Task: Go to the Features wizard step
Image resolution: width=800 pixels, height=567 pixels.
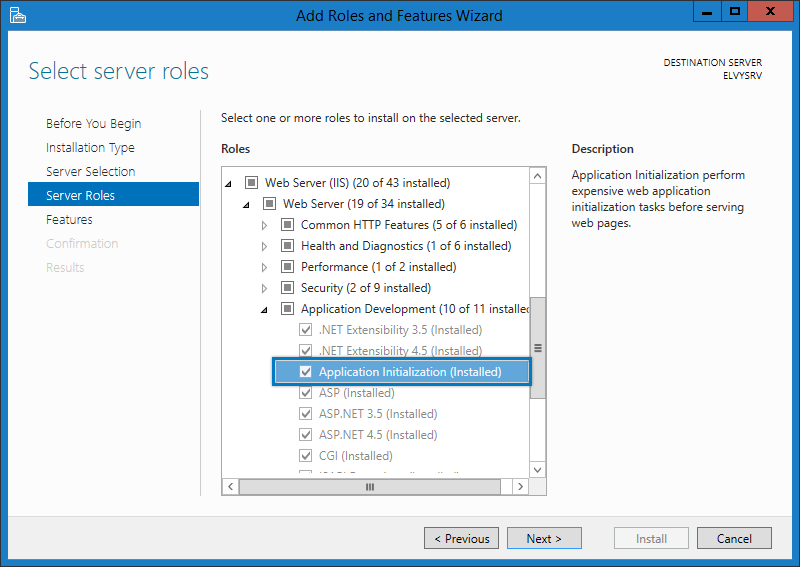Action: tap(69, 219)
